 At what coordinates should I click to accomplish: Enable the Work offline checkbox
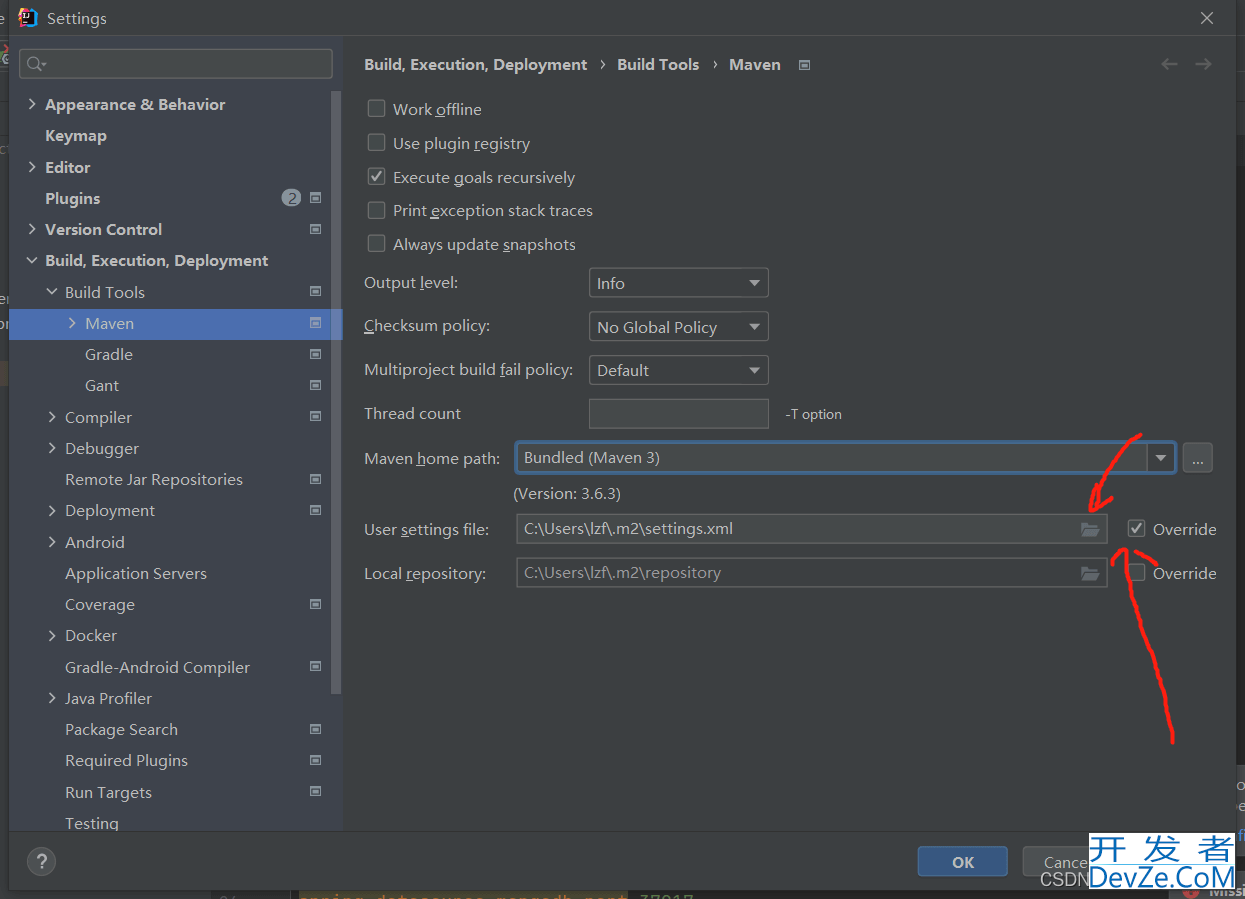click(x=376, y=109)
